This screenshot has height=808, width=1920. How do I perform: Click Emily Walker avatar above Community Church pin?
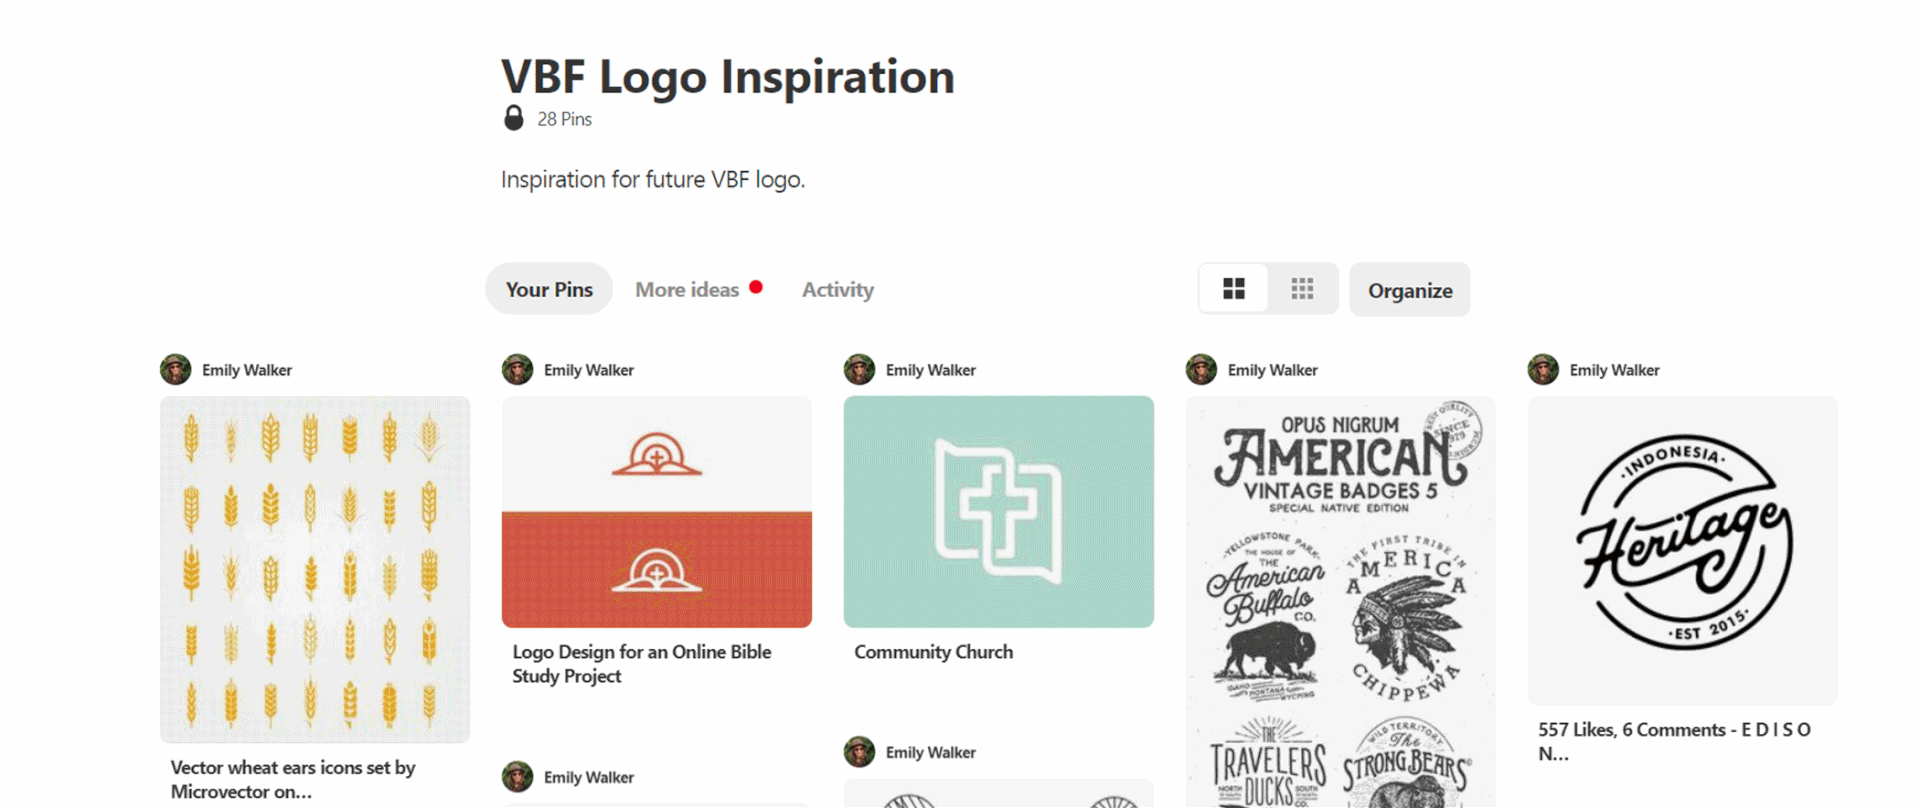coord(860,369)
